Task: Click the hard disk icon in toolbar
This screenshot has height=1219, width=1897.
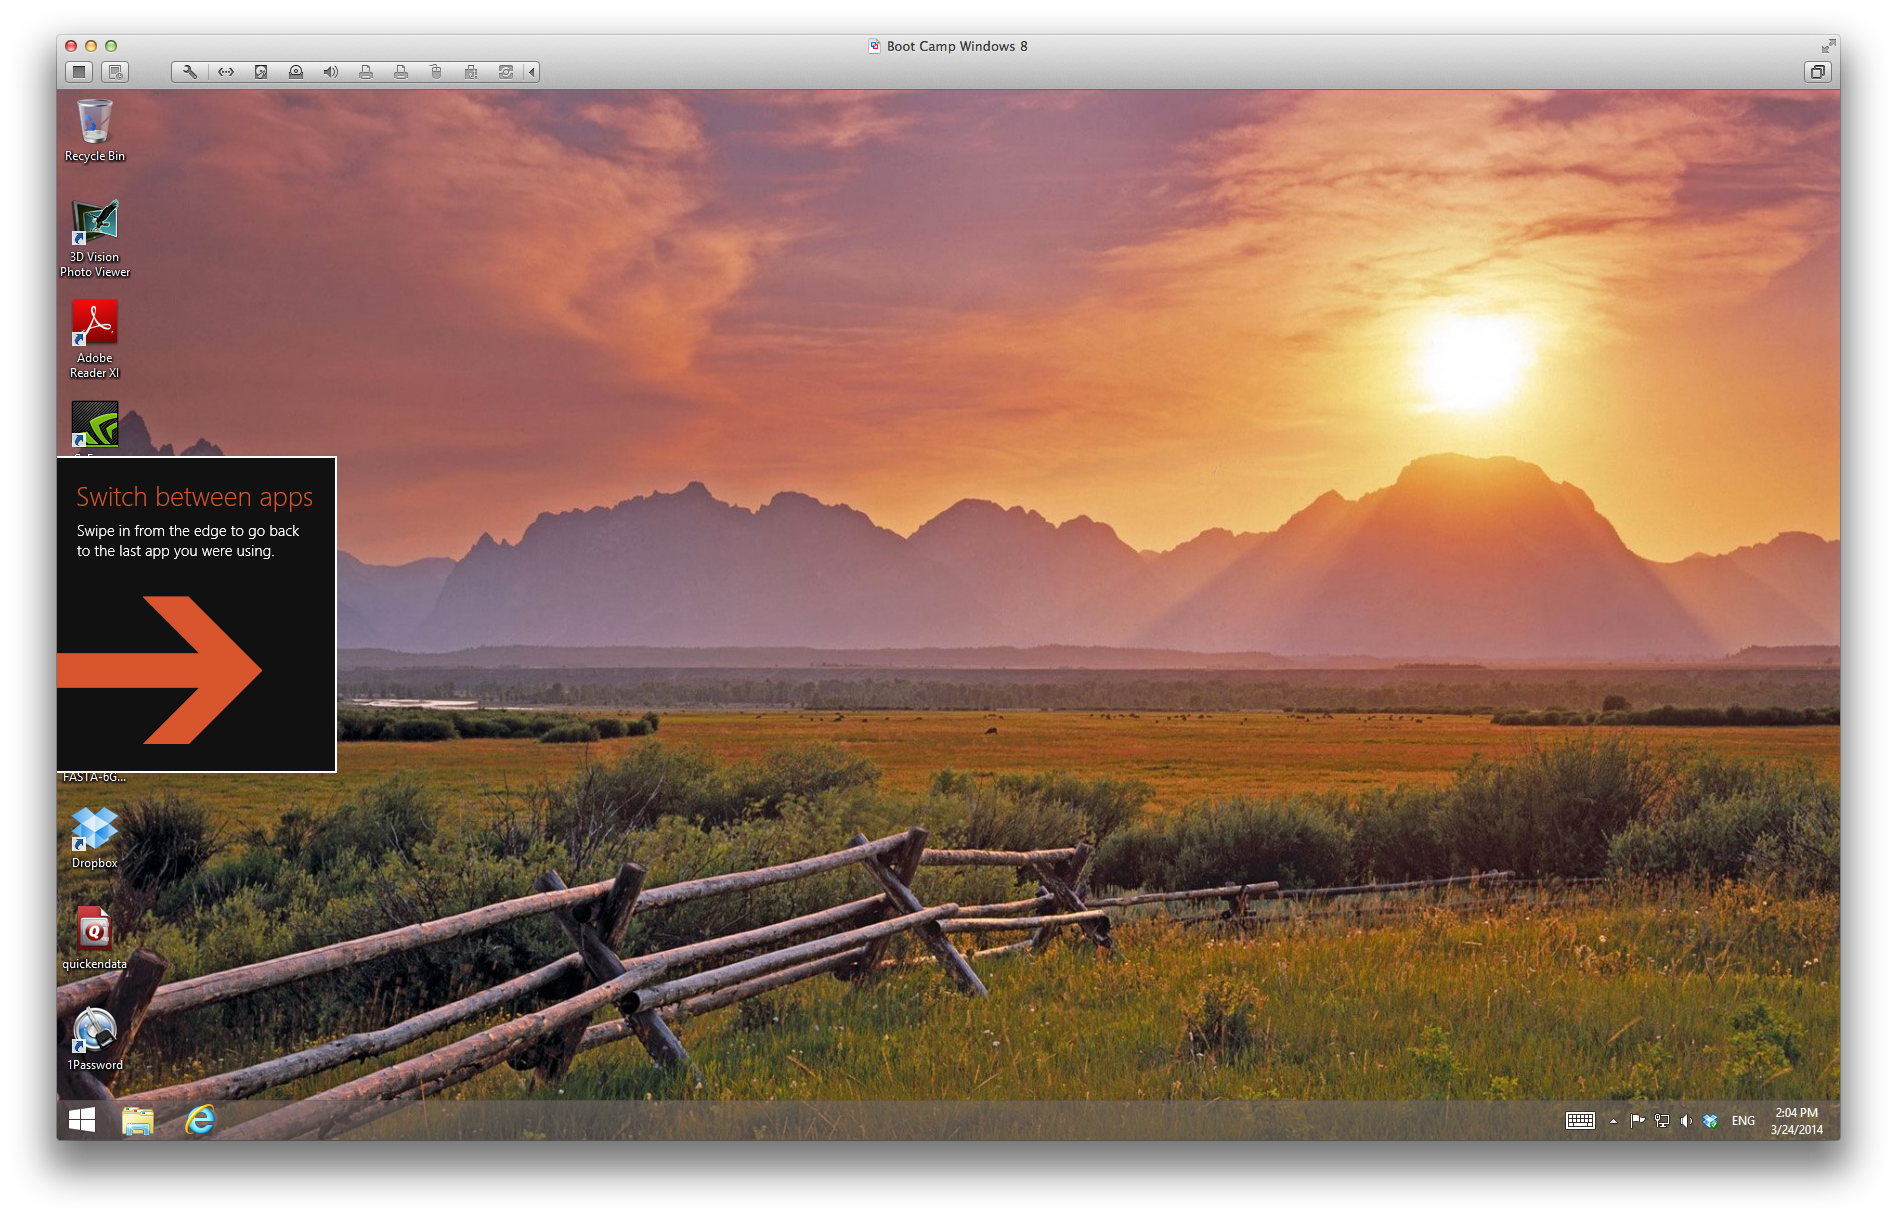Action: coord(261,72)
